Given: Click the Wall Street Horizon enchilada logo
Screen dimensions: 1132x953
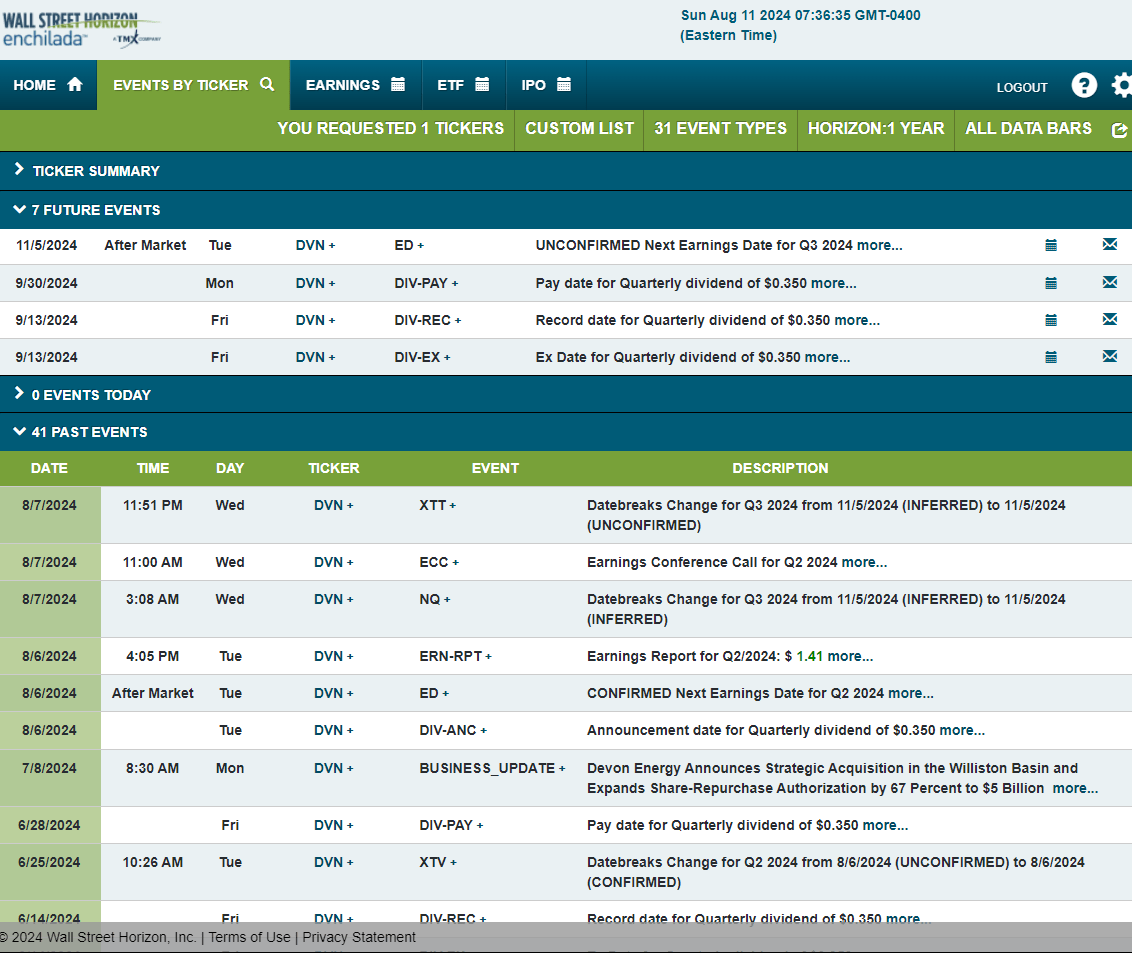Looking at the screenshot, I should [x=81, y=30].
